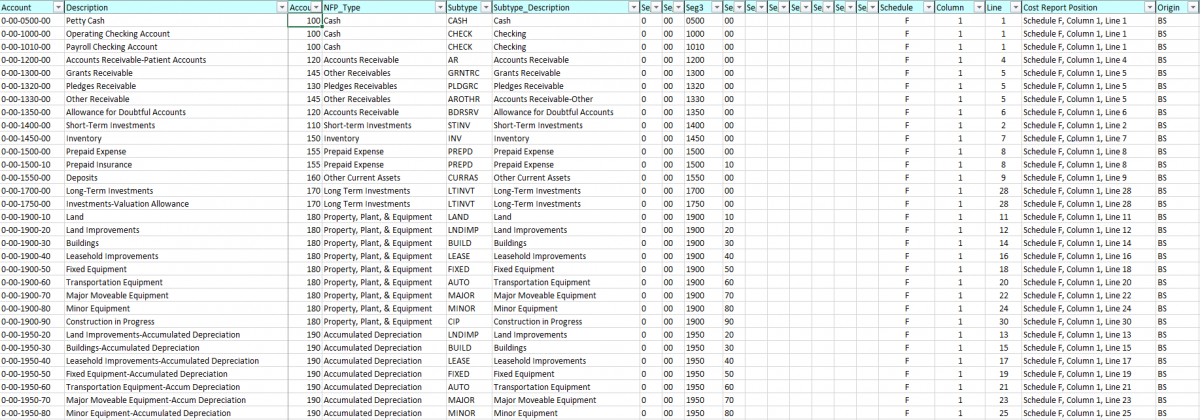Select the 'Other Current Assets' subtype description cell
1200x420 pixels.
click(565, 177)
